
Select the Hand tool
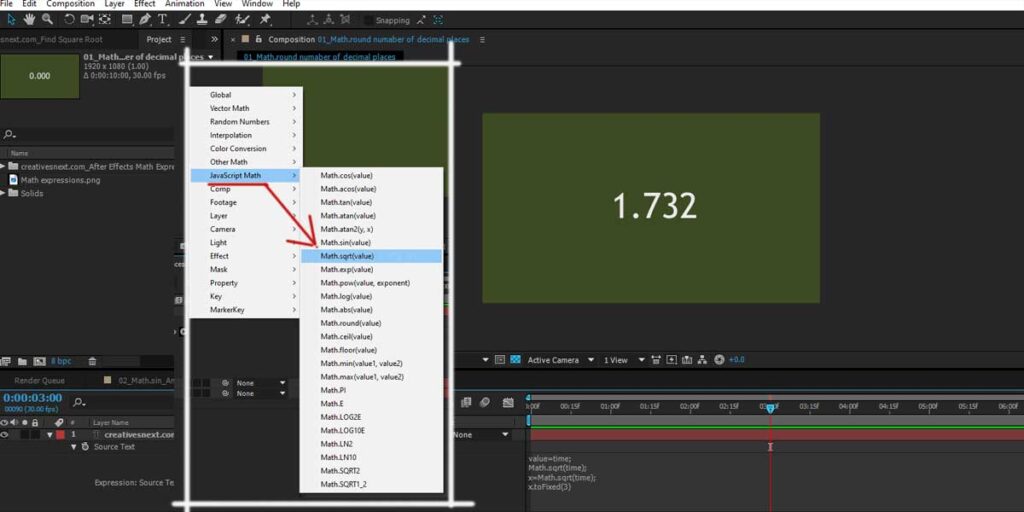click(29, 19)
